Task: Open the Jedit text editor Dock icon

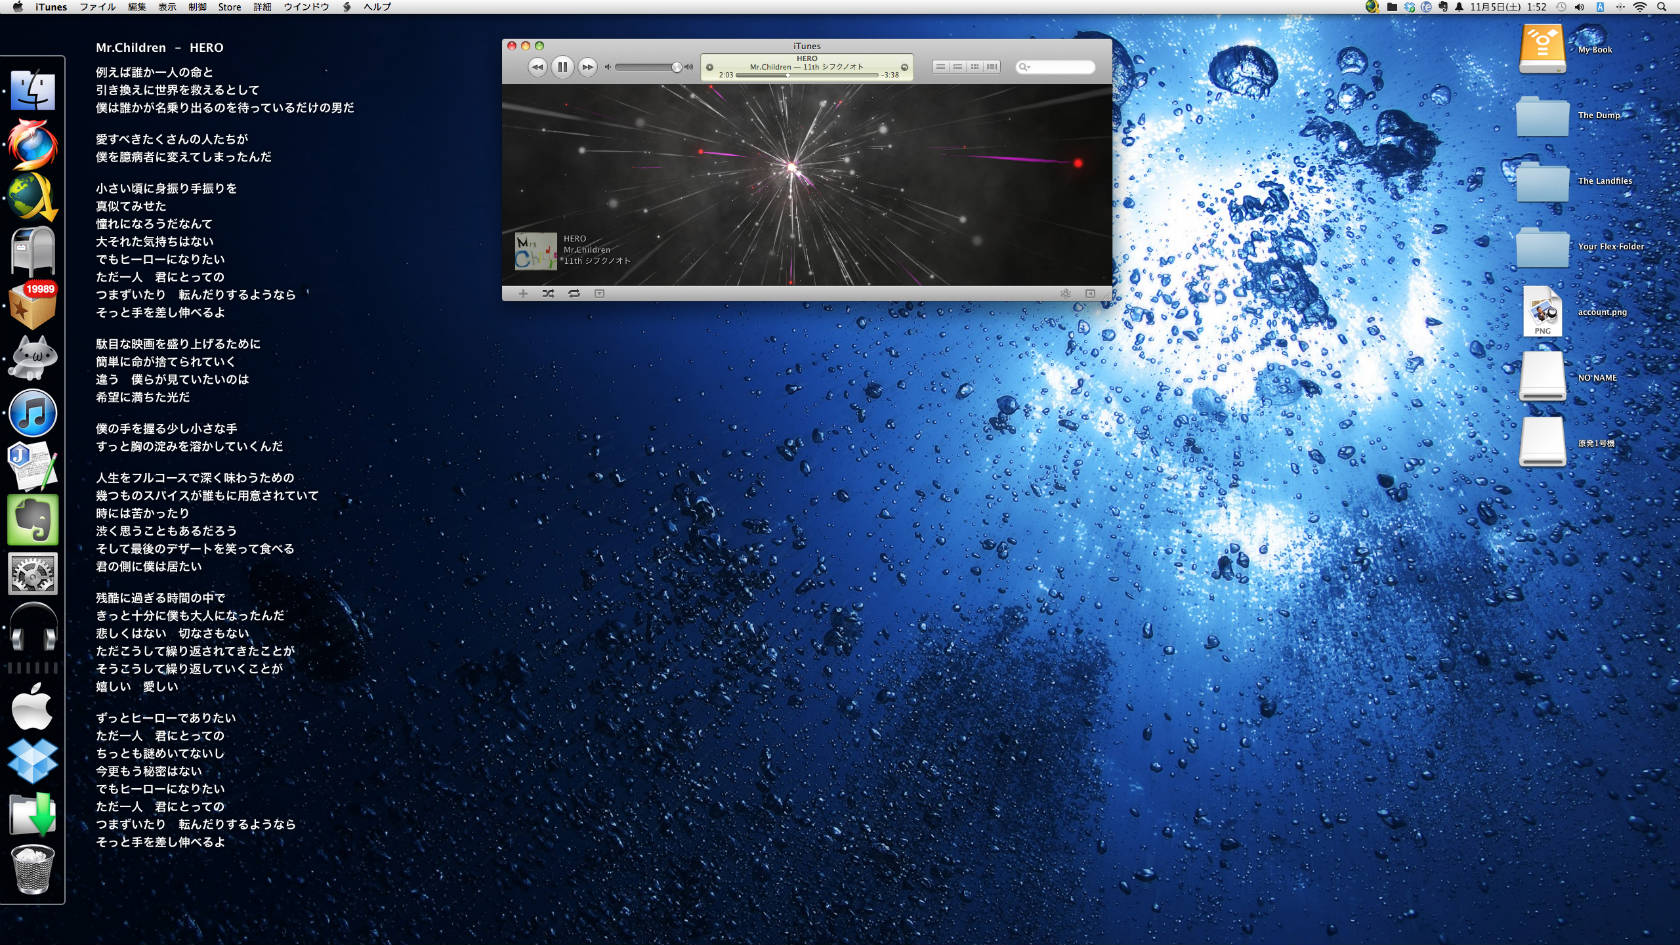Action: (x=32, y=466)
